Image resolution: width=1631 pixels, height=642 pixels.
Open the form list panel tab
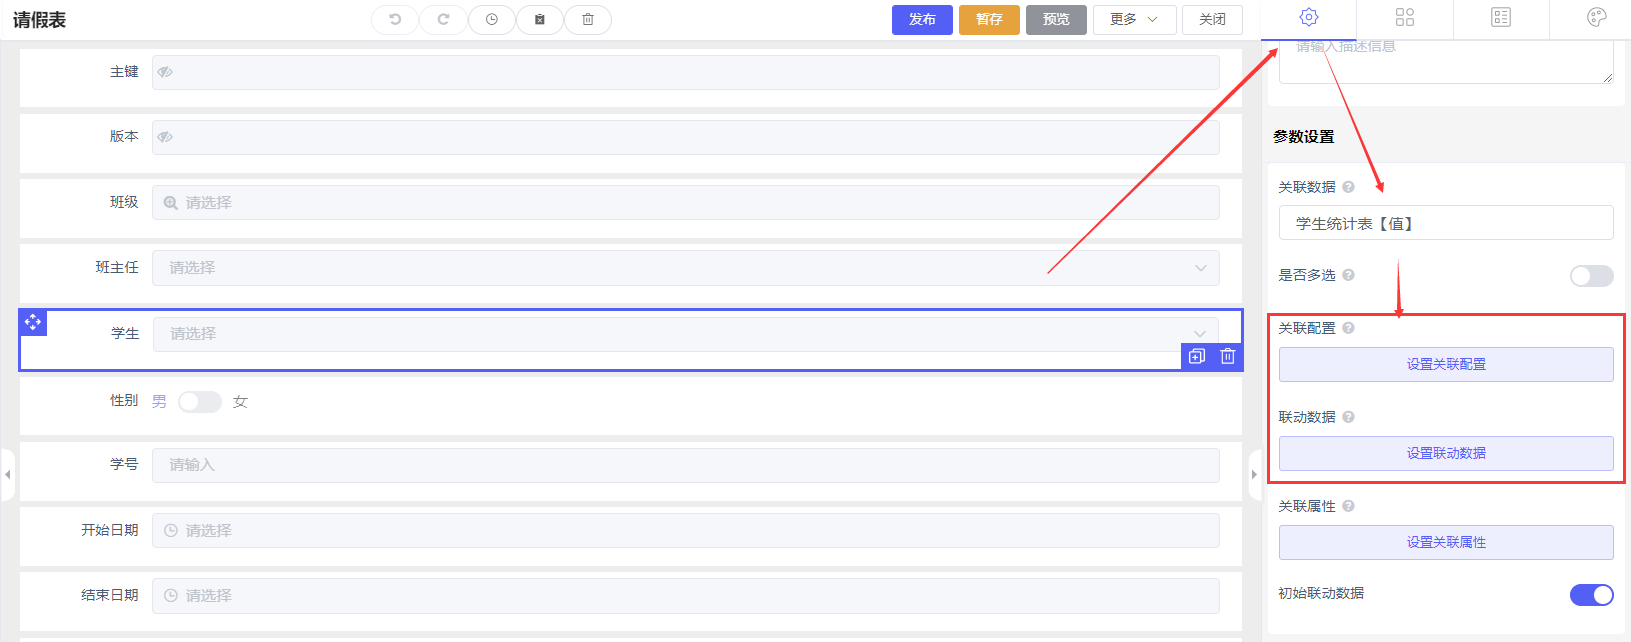(x=1500, y=17)
